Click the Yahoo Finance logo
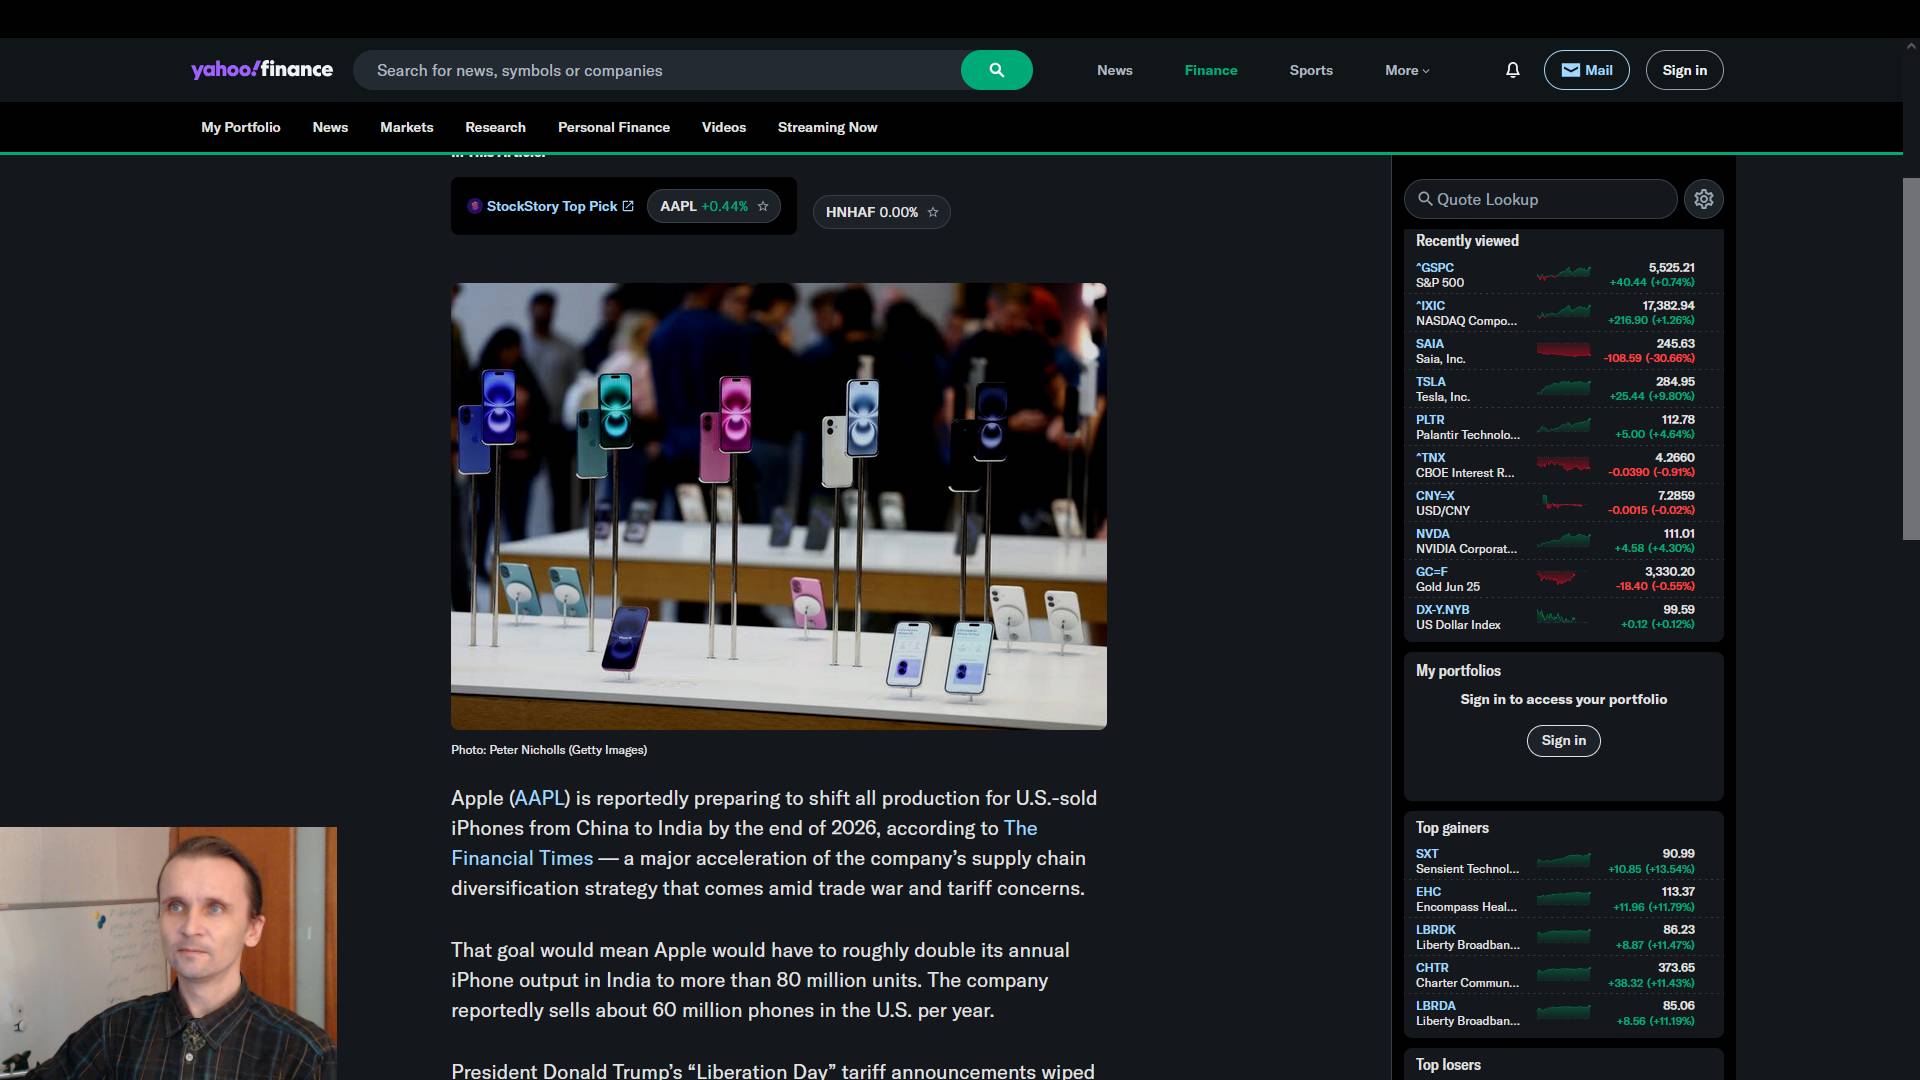The image size is (1920, 1080). tap(262, 70)
